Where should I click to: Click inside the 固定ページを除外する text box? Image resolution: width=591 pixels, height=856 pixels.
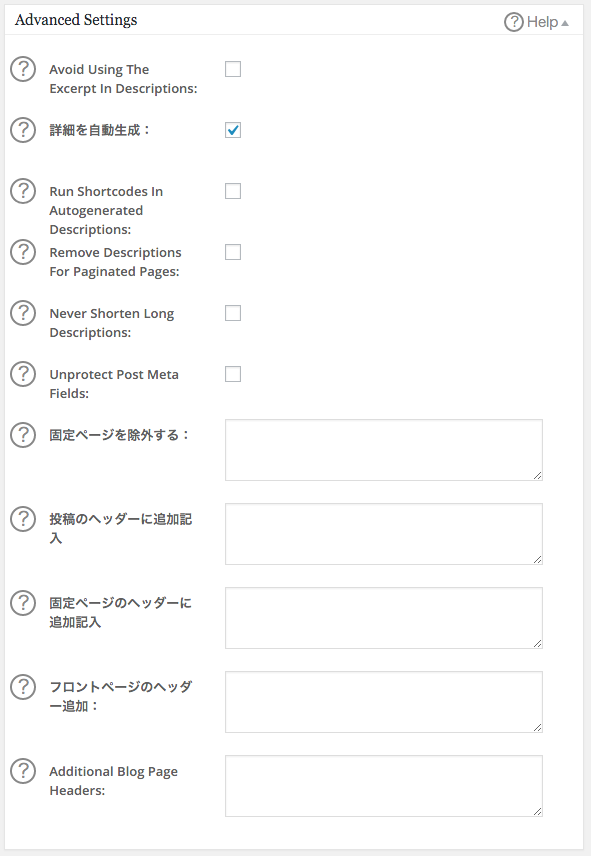click(x=384, y=450)
